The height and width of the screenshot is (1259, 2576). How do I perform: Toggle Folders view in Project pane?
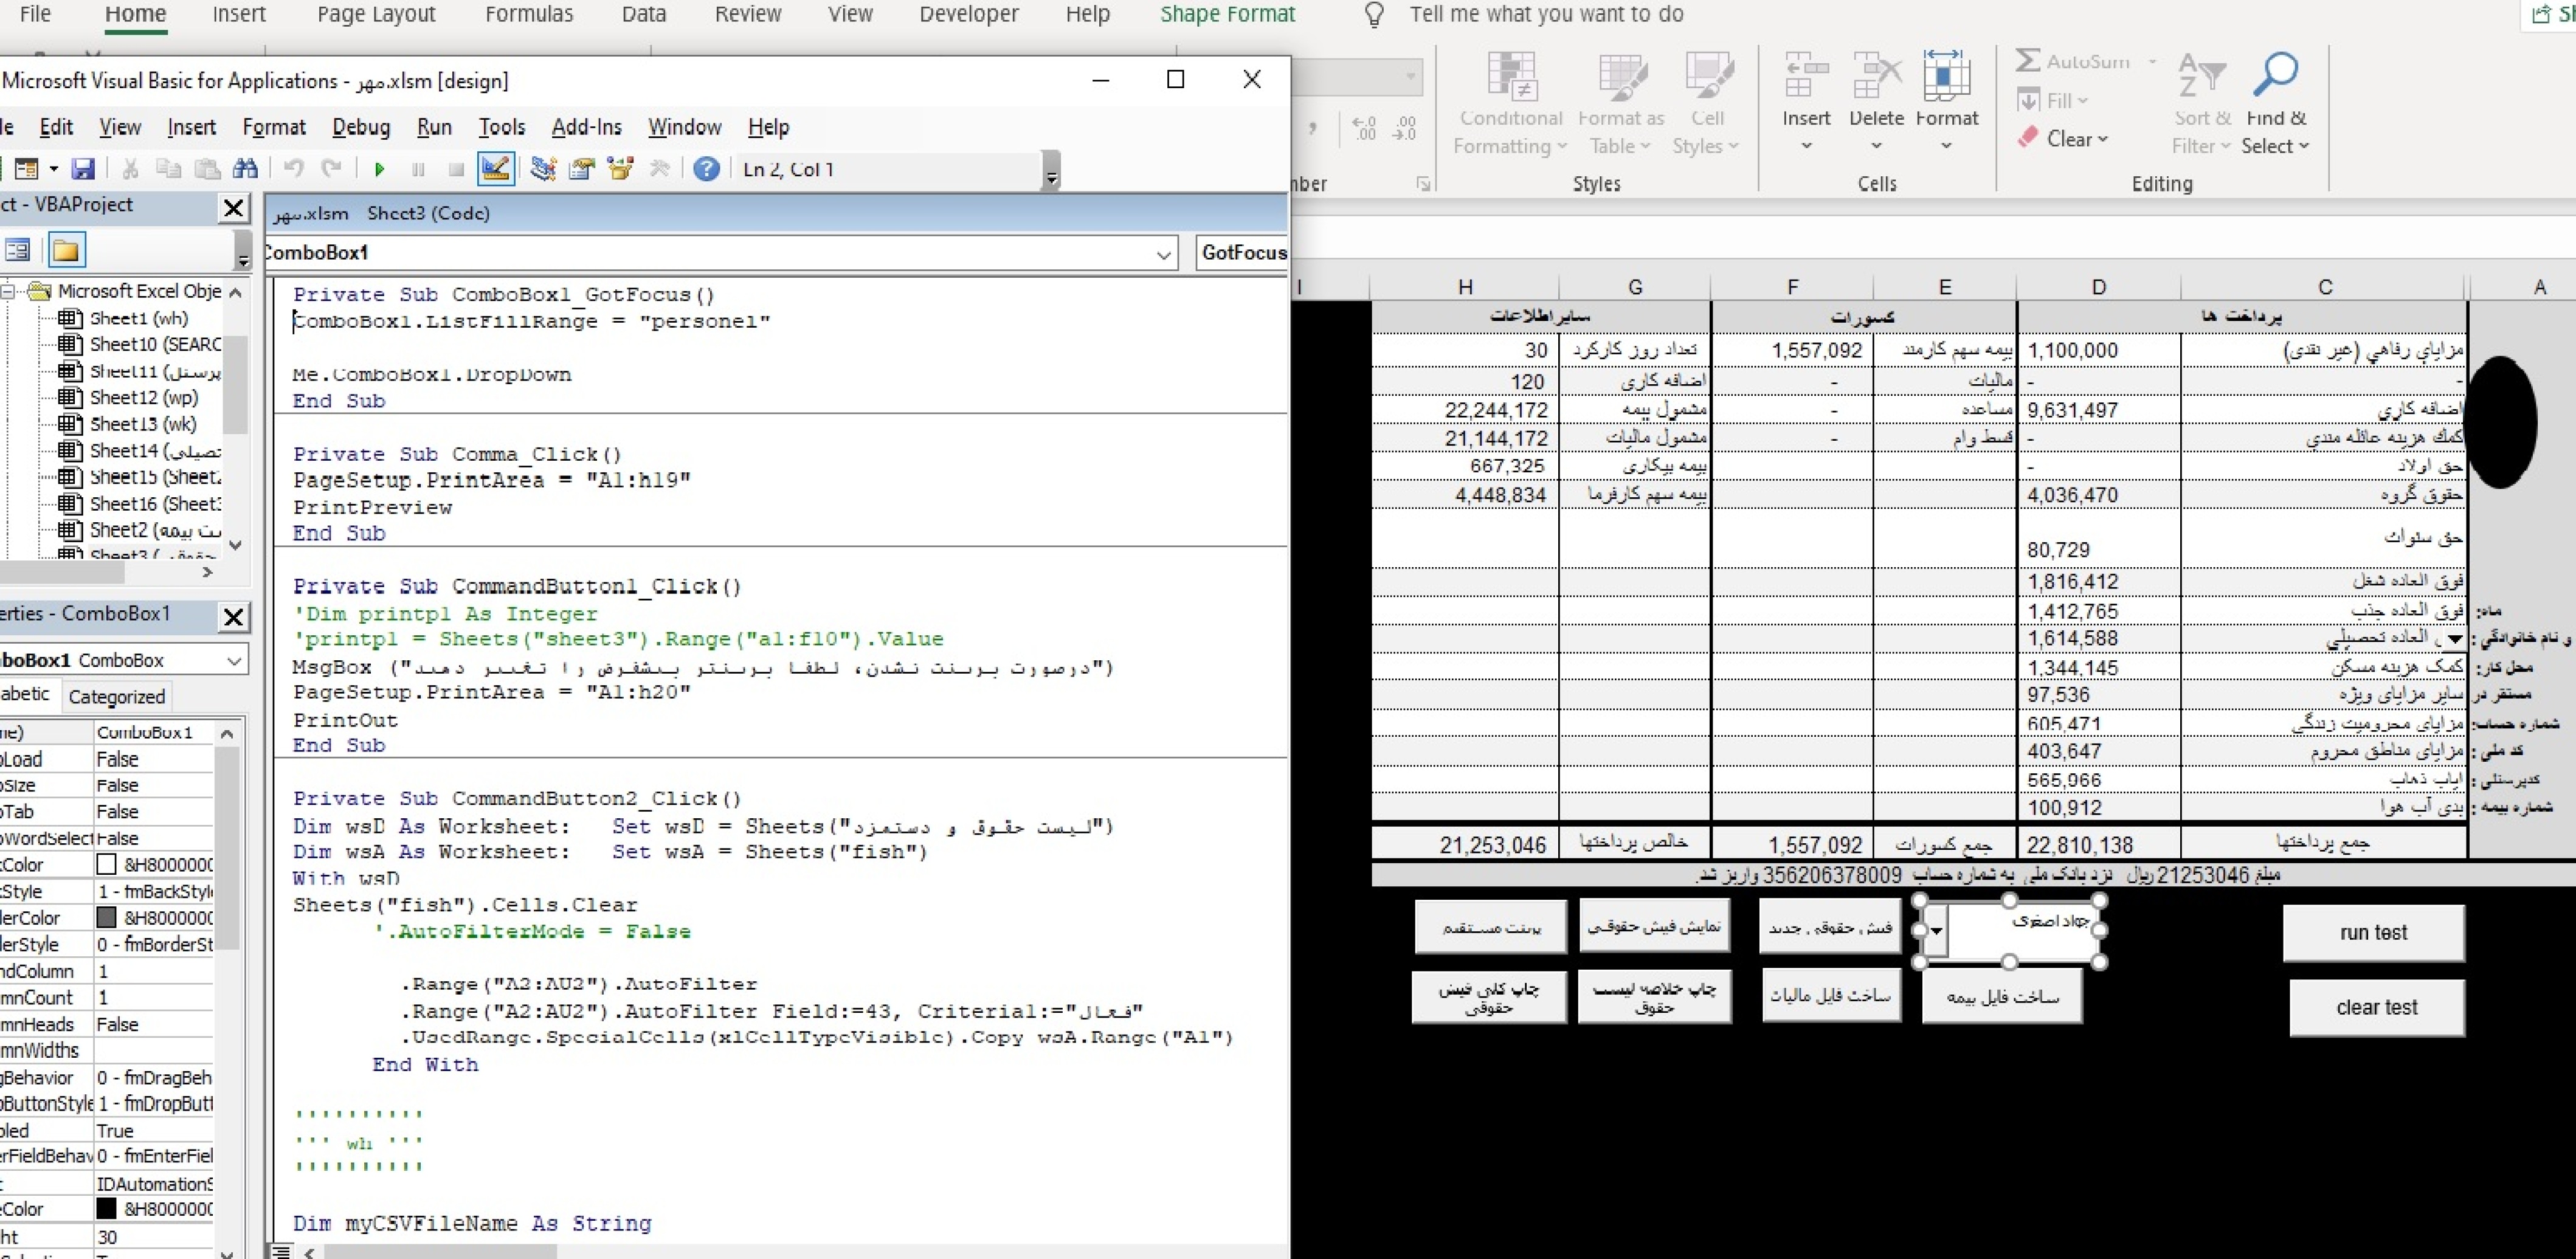click(x=66, y=250)
